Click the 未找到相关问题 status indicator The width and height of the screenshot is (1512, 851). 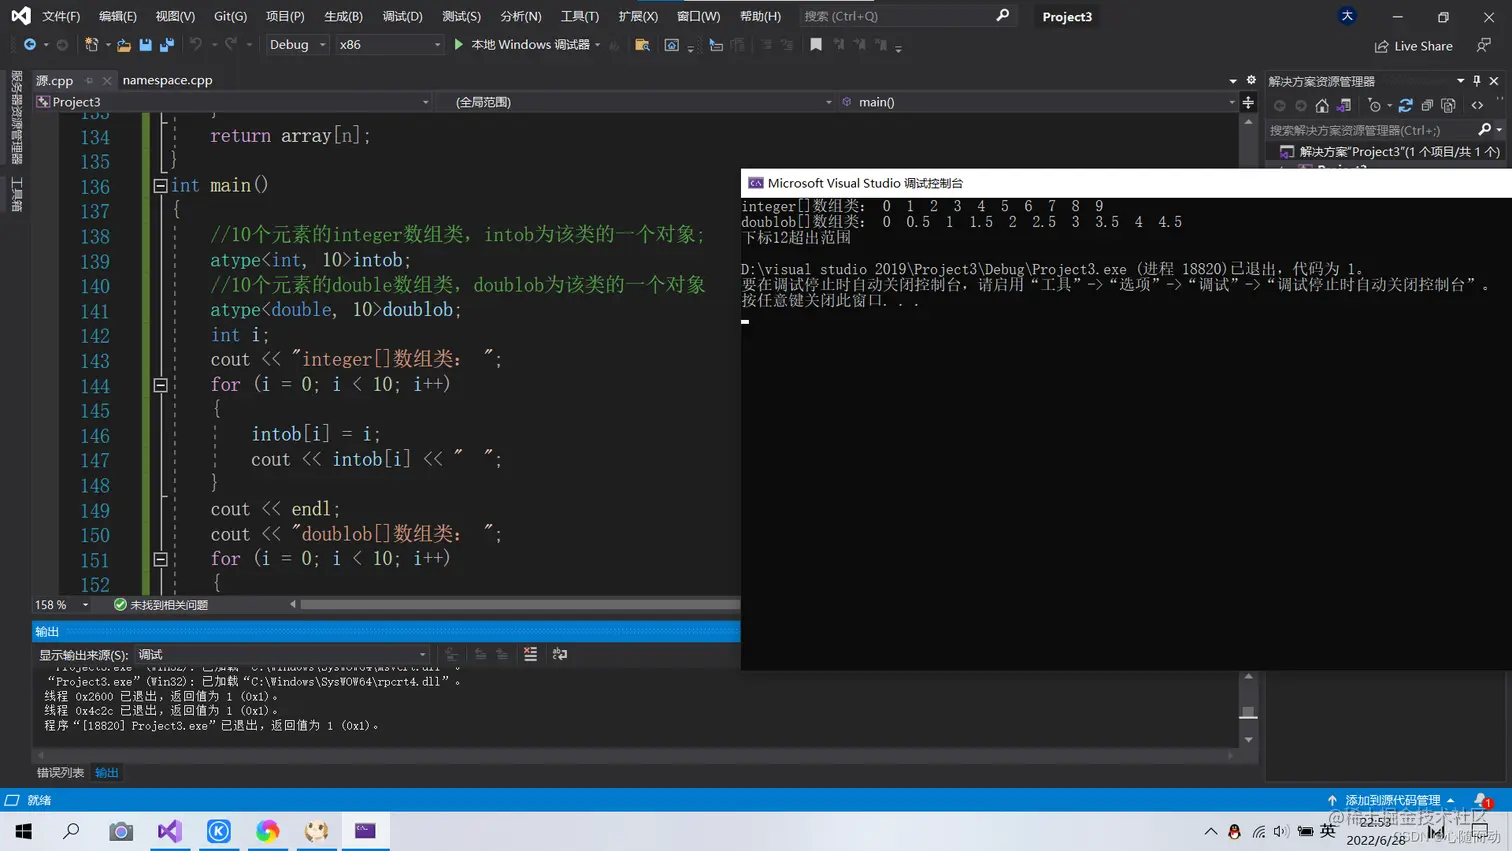(x=160, y=605)
